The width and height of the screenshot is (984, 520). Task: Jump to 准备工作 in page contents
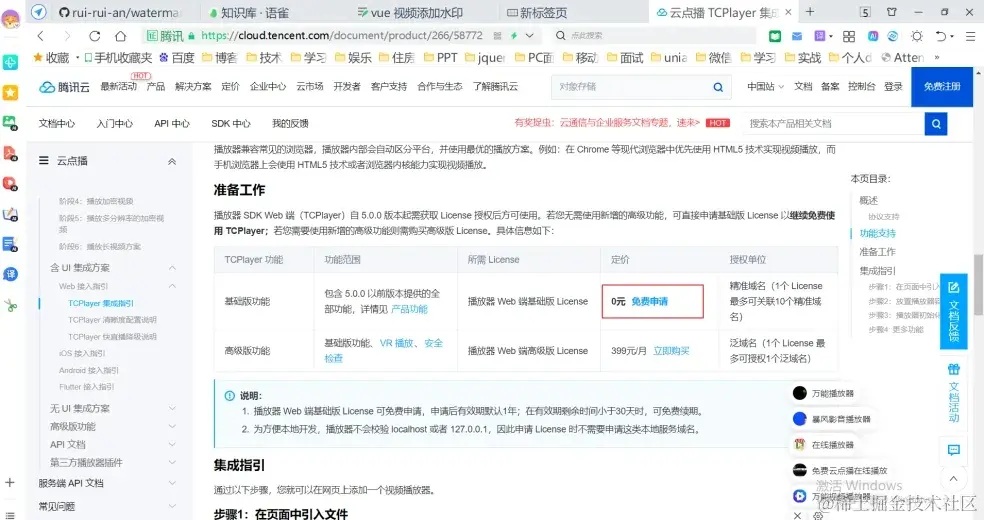click(877, 252)
